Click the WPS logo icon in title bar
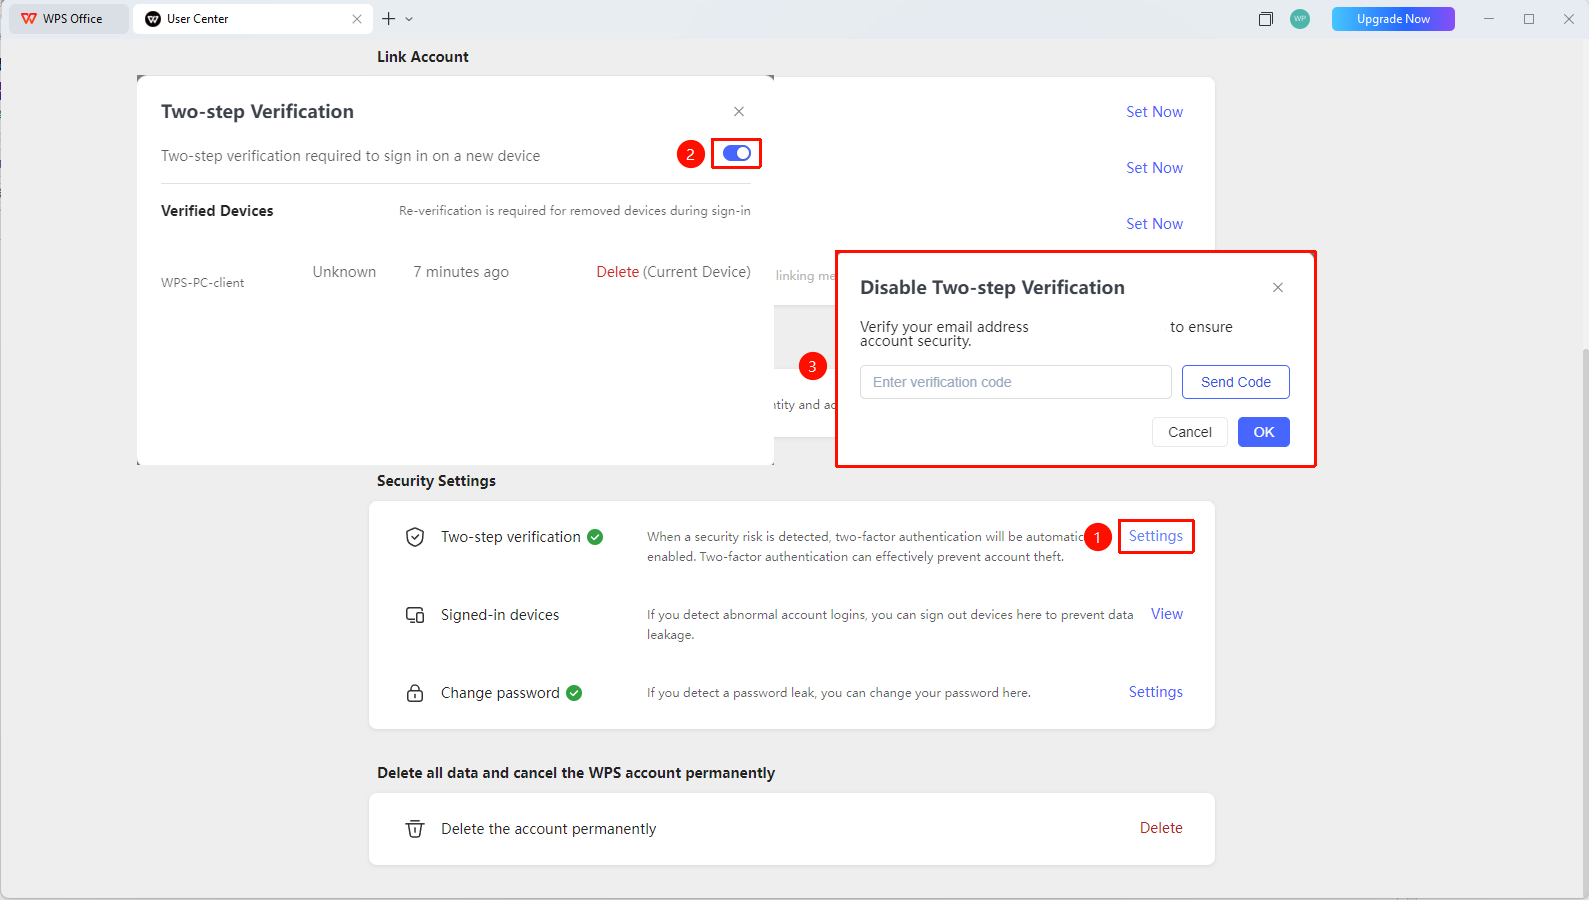This screenshot has width=1589, height=900. click(x=29, y=19)
